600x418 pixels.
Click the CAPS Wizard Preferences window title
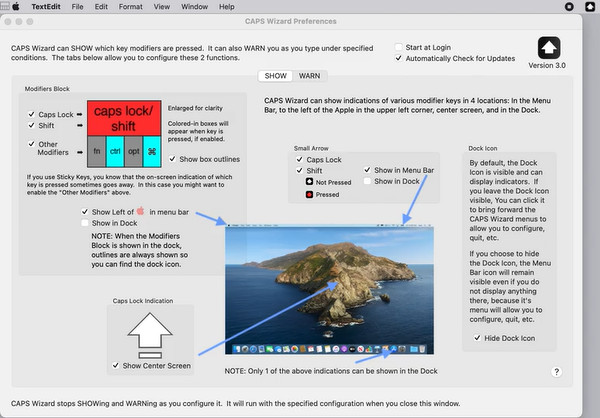pyautogui.click(x=291, y=21)
